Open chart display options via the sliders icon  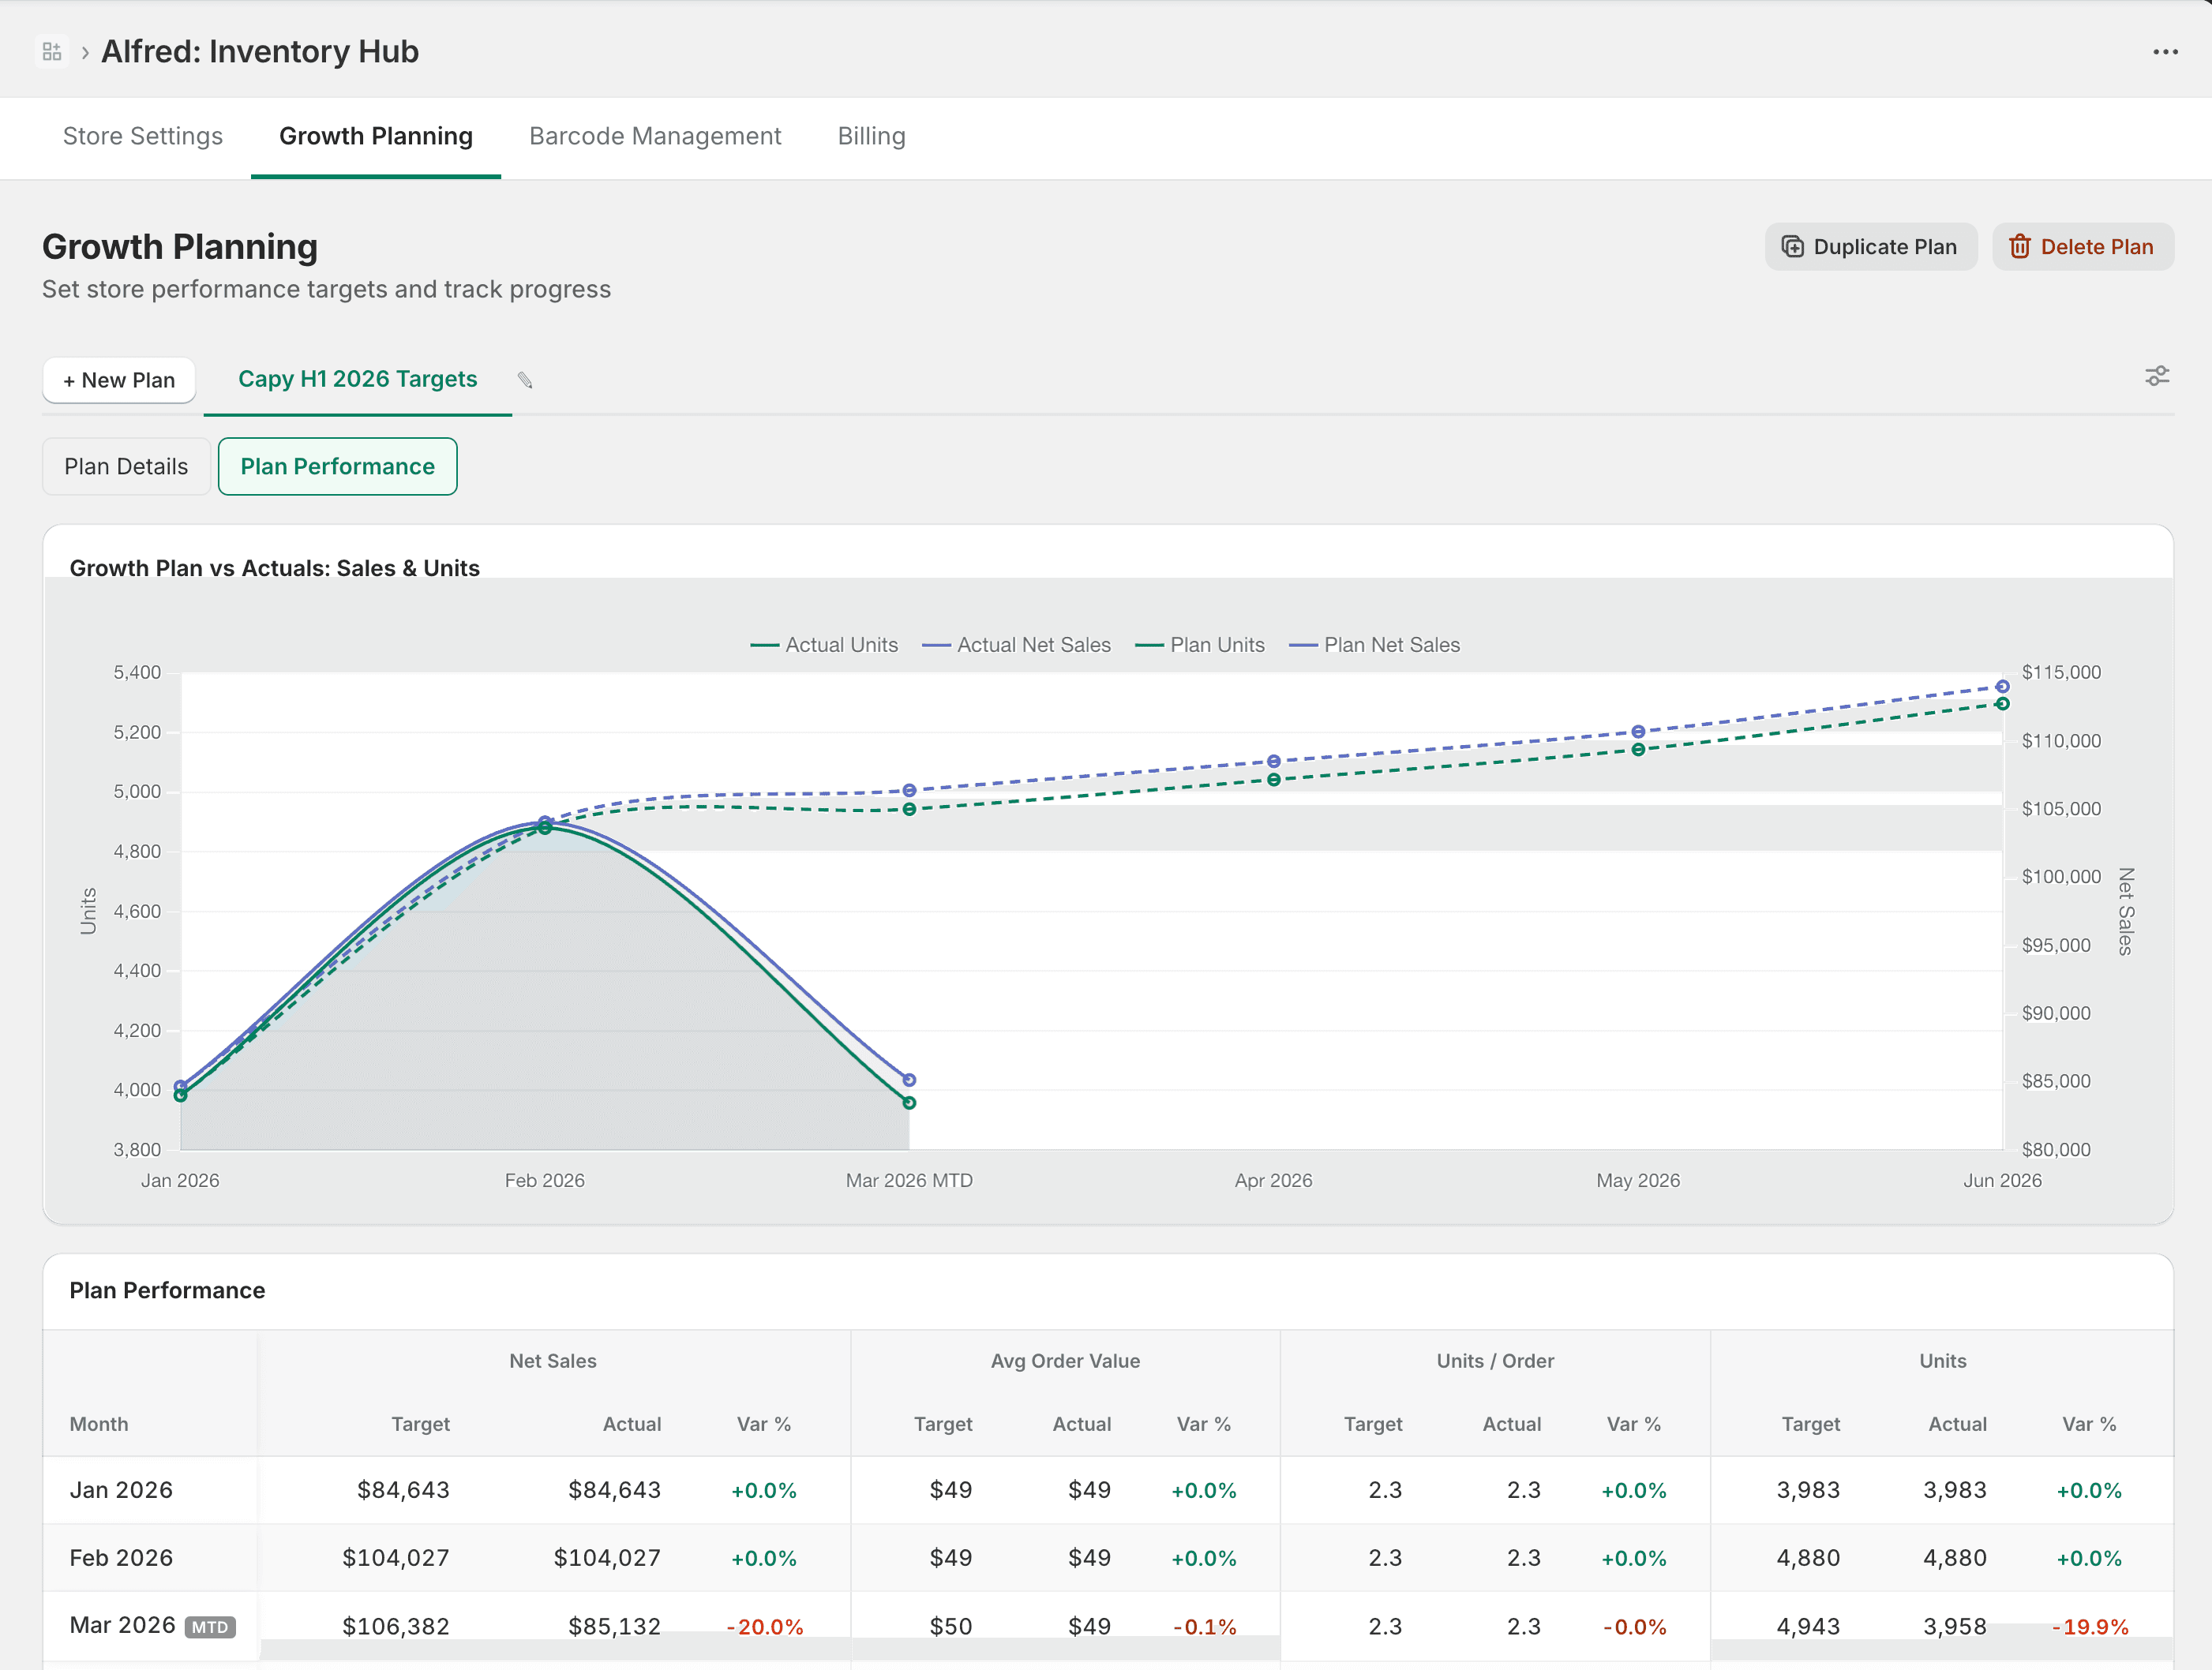(2157, 376)
